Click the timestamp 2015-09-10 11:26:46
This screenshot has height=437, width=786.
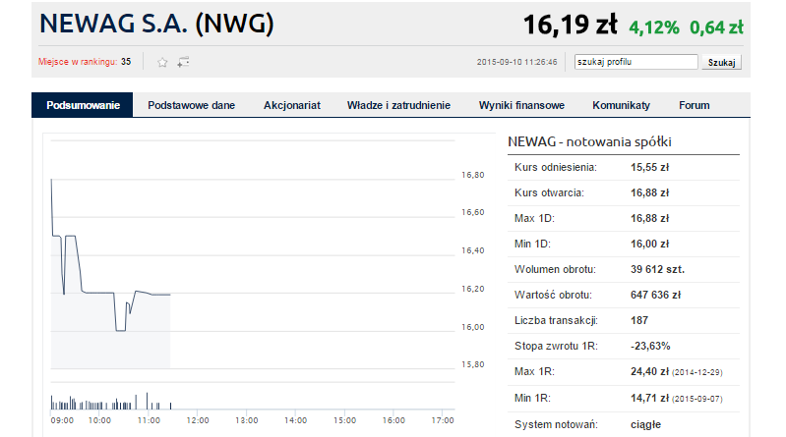(x=517, y=62)
